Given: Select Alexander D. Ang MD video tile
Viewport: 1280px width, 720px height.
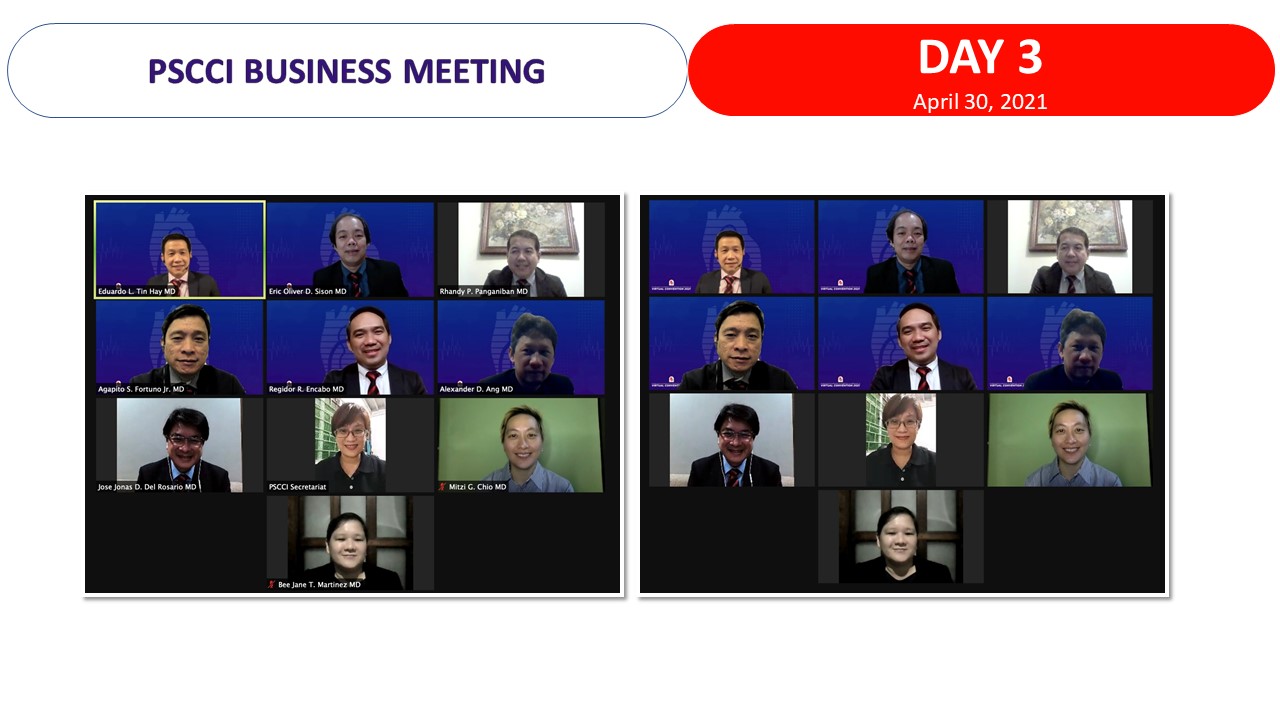Looking at the screenshot, I should 520,347.
